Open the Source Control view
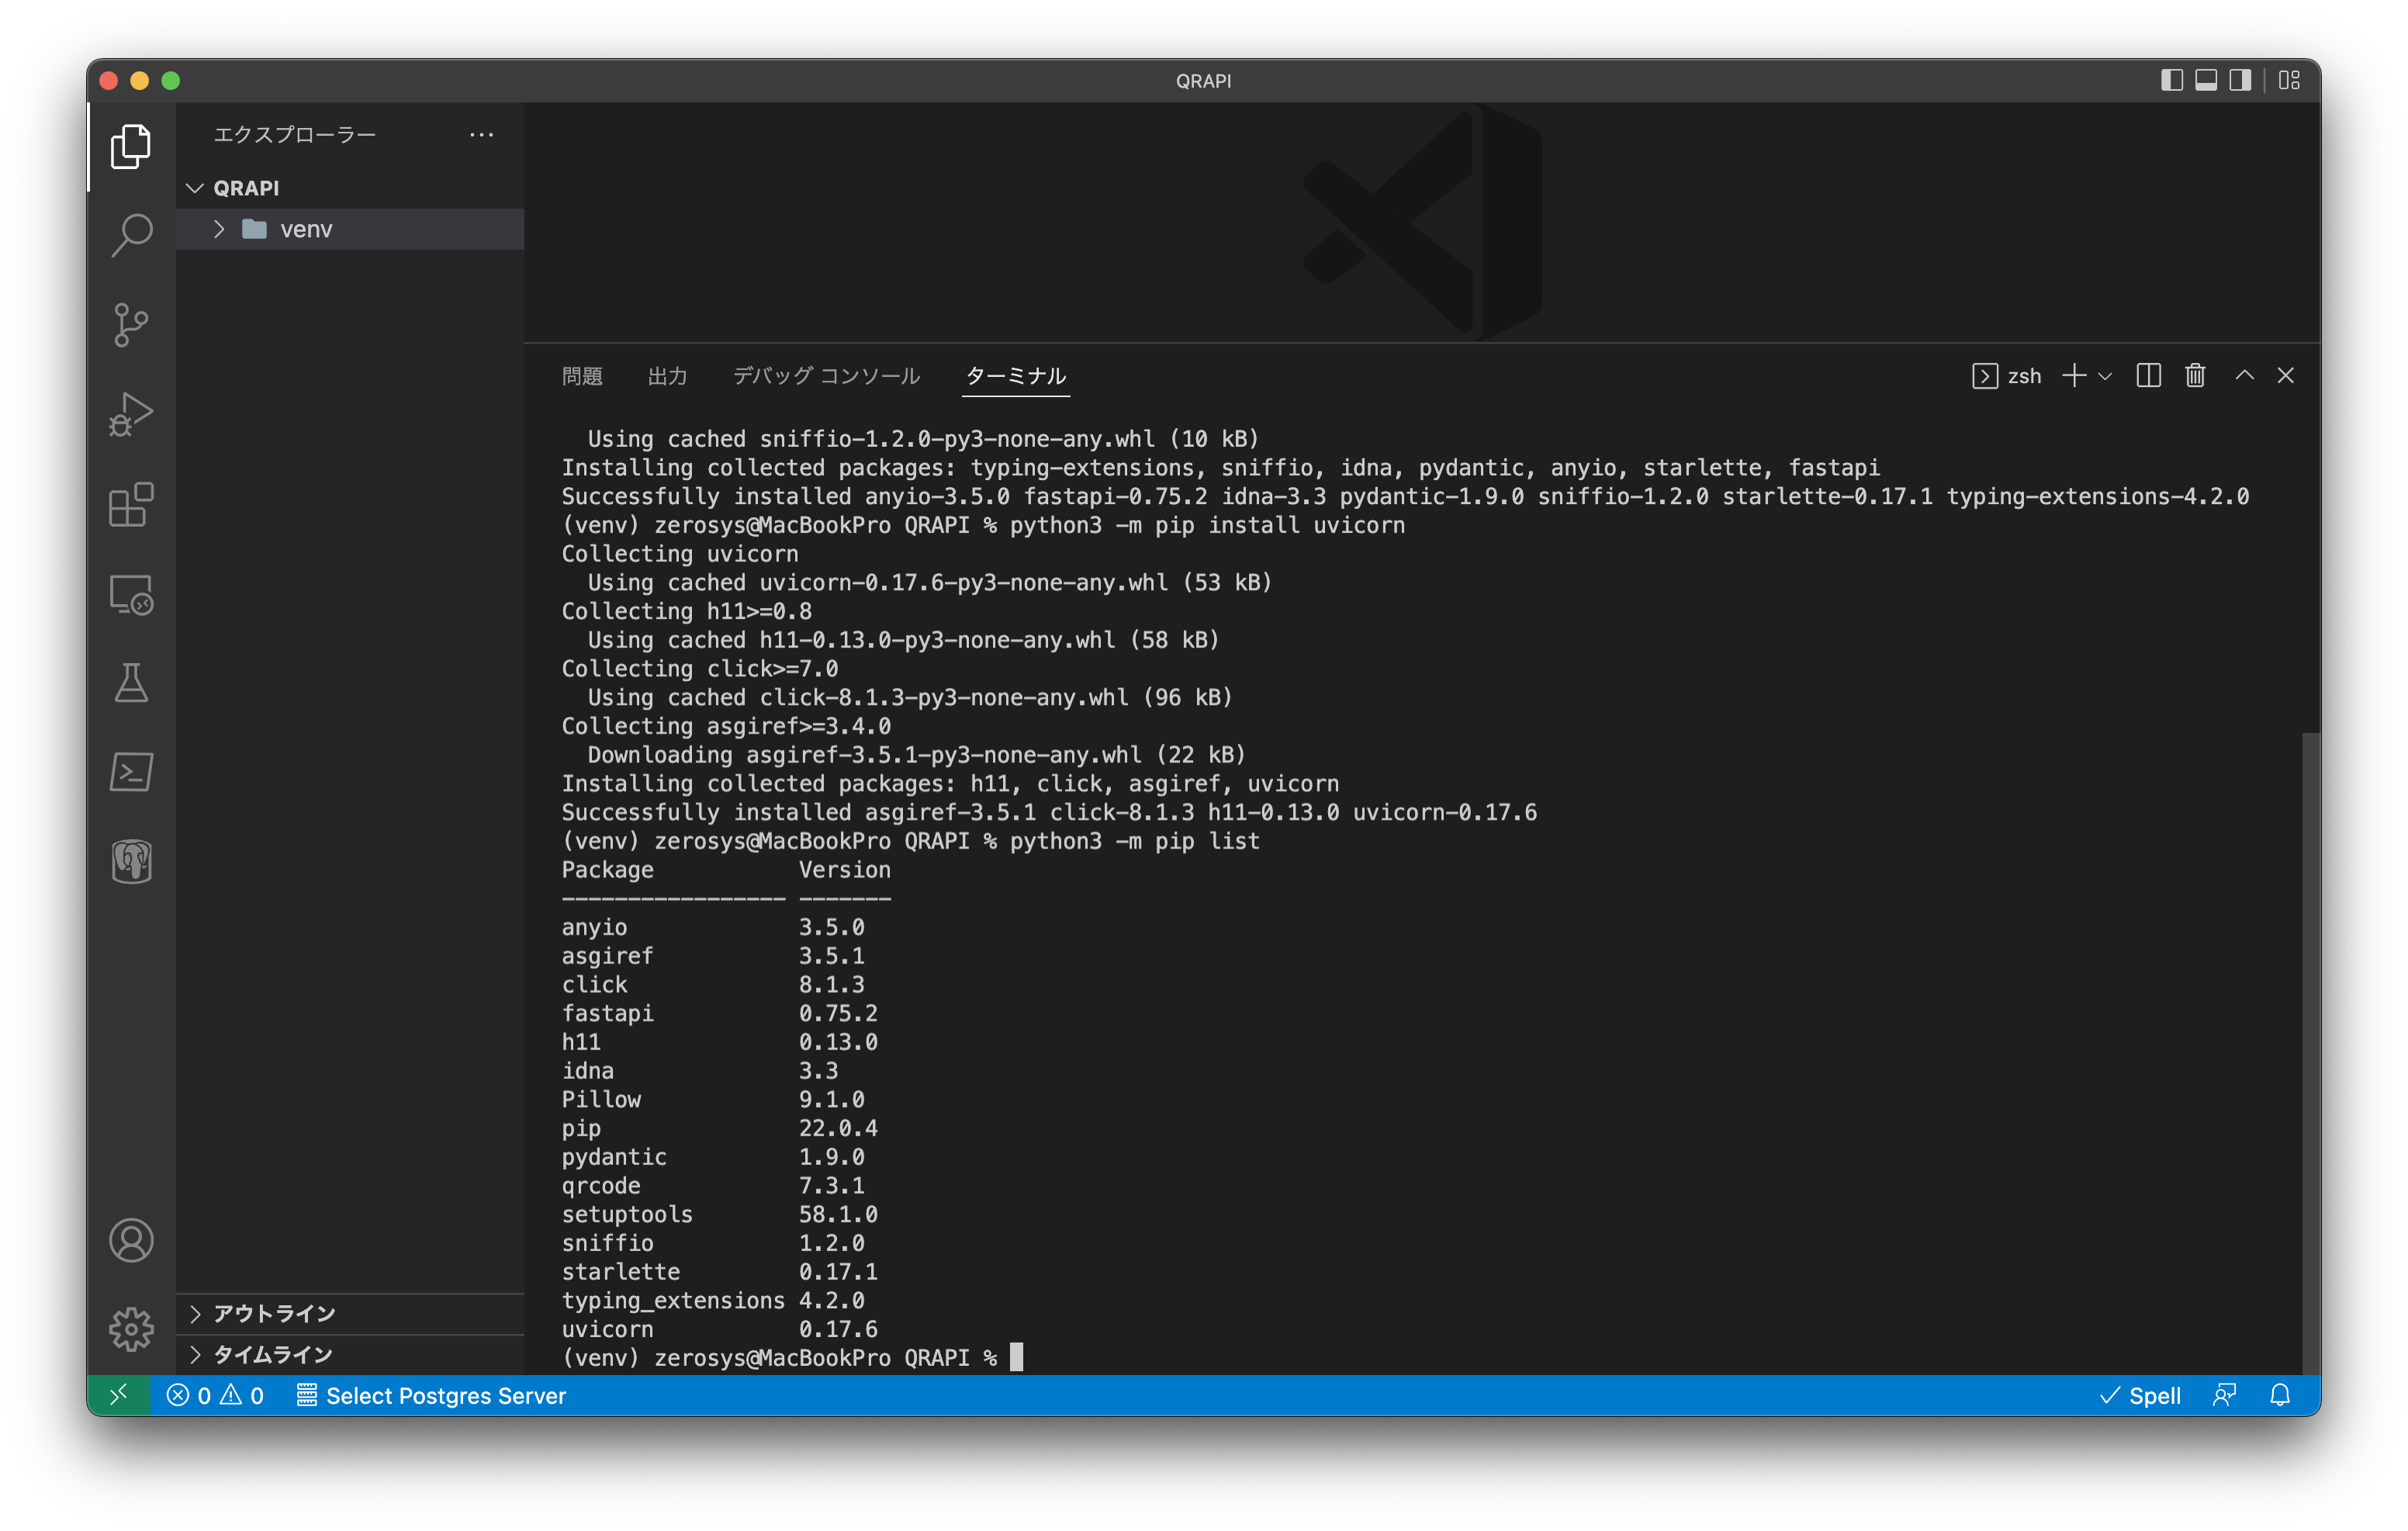The width and height of the screenshot is (2408, 1531). coord(131,325)
